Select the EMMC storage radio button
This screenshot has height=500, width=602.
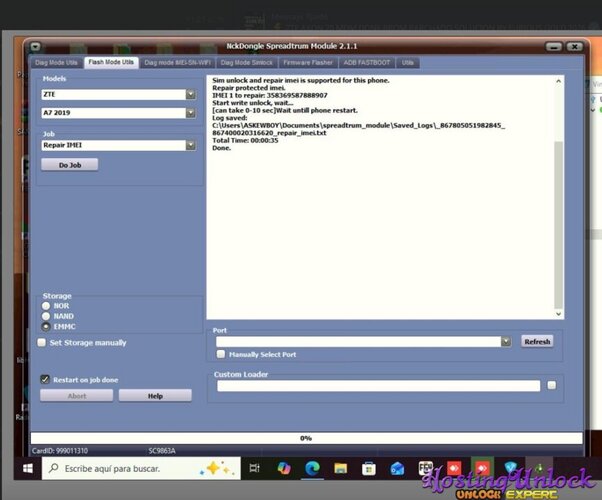click(46, 326)
